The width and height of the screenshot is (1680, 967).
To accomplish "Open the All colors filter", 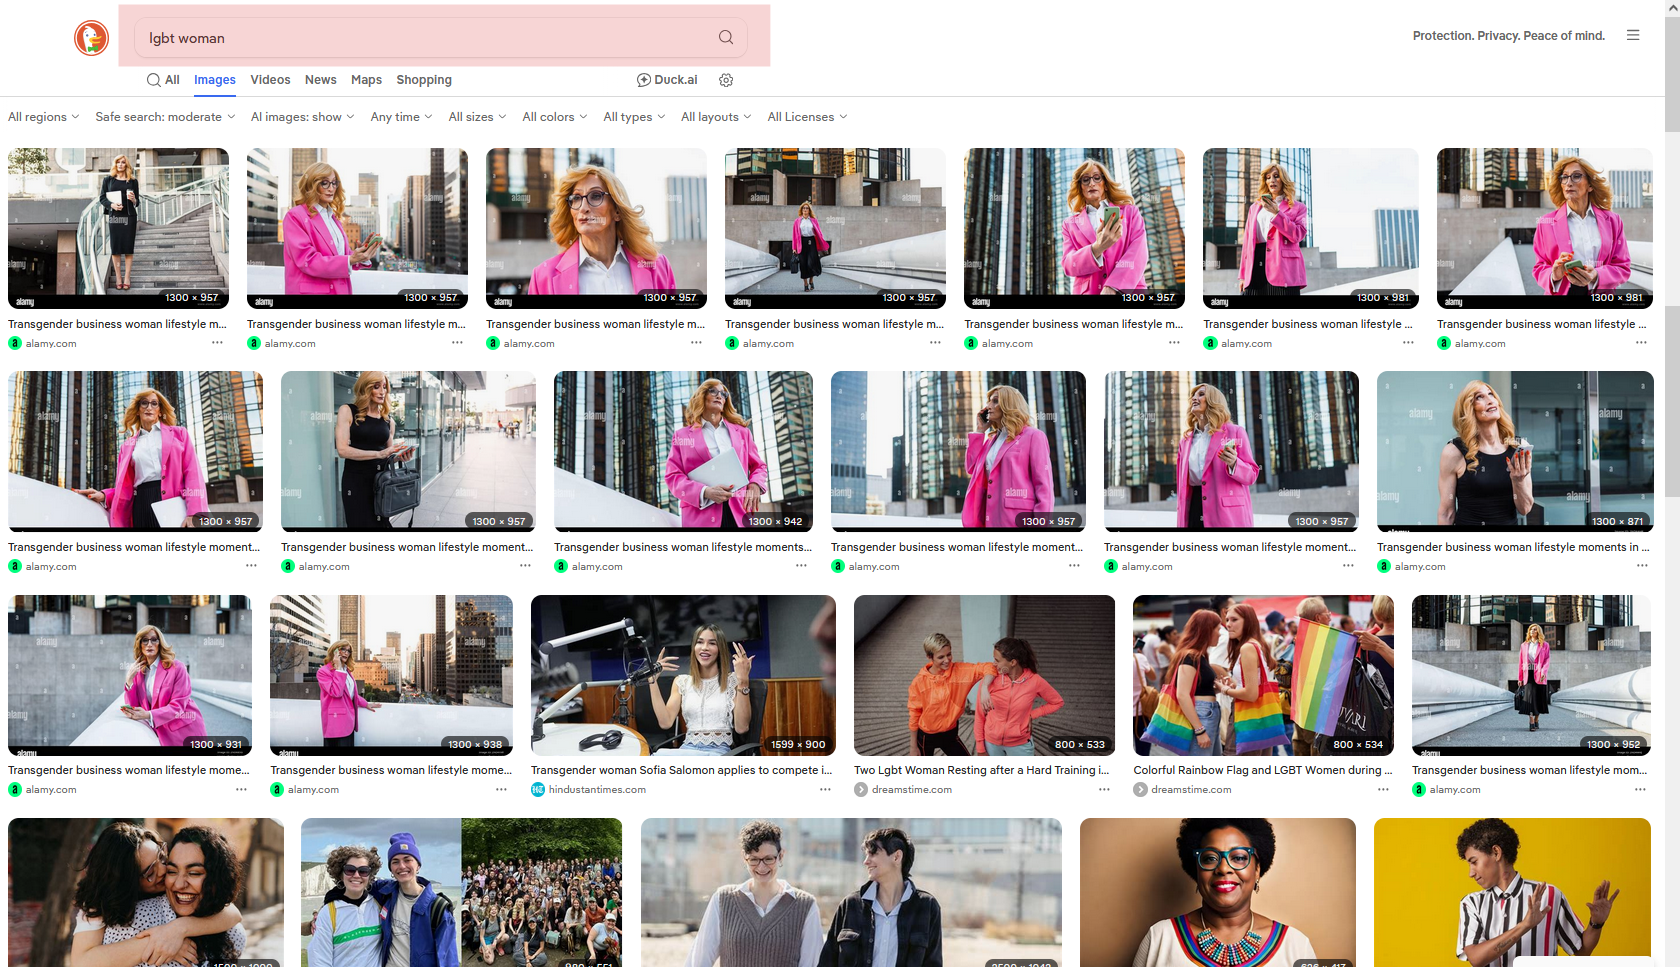I will (x=554, y=117).
